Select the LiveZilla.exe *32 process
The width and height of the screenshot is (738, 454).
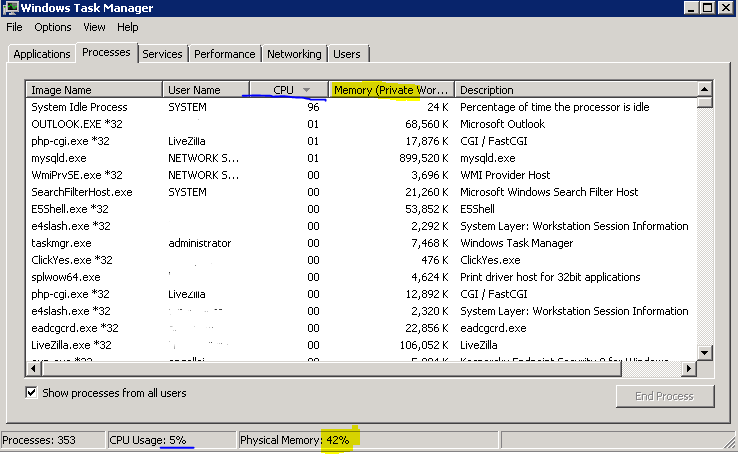[x=361, y=345]
